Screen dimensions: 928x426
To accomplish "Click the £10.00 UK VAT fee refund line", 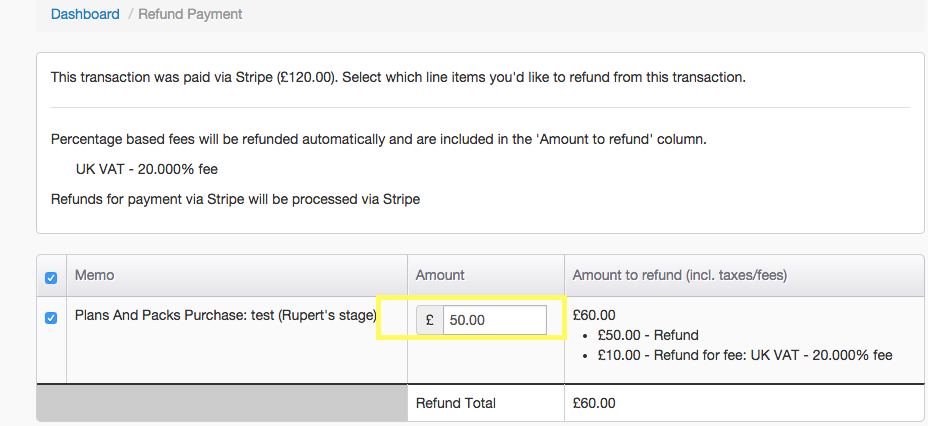I will click(x=744, y=355).
